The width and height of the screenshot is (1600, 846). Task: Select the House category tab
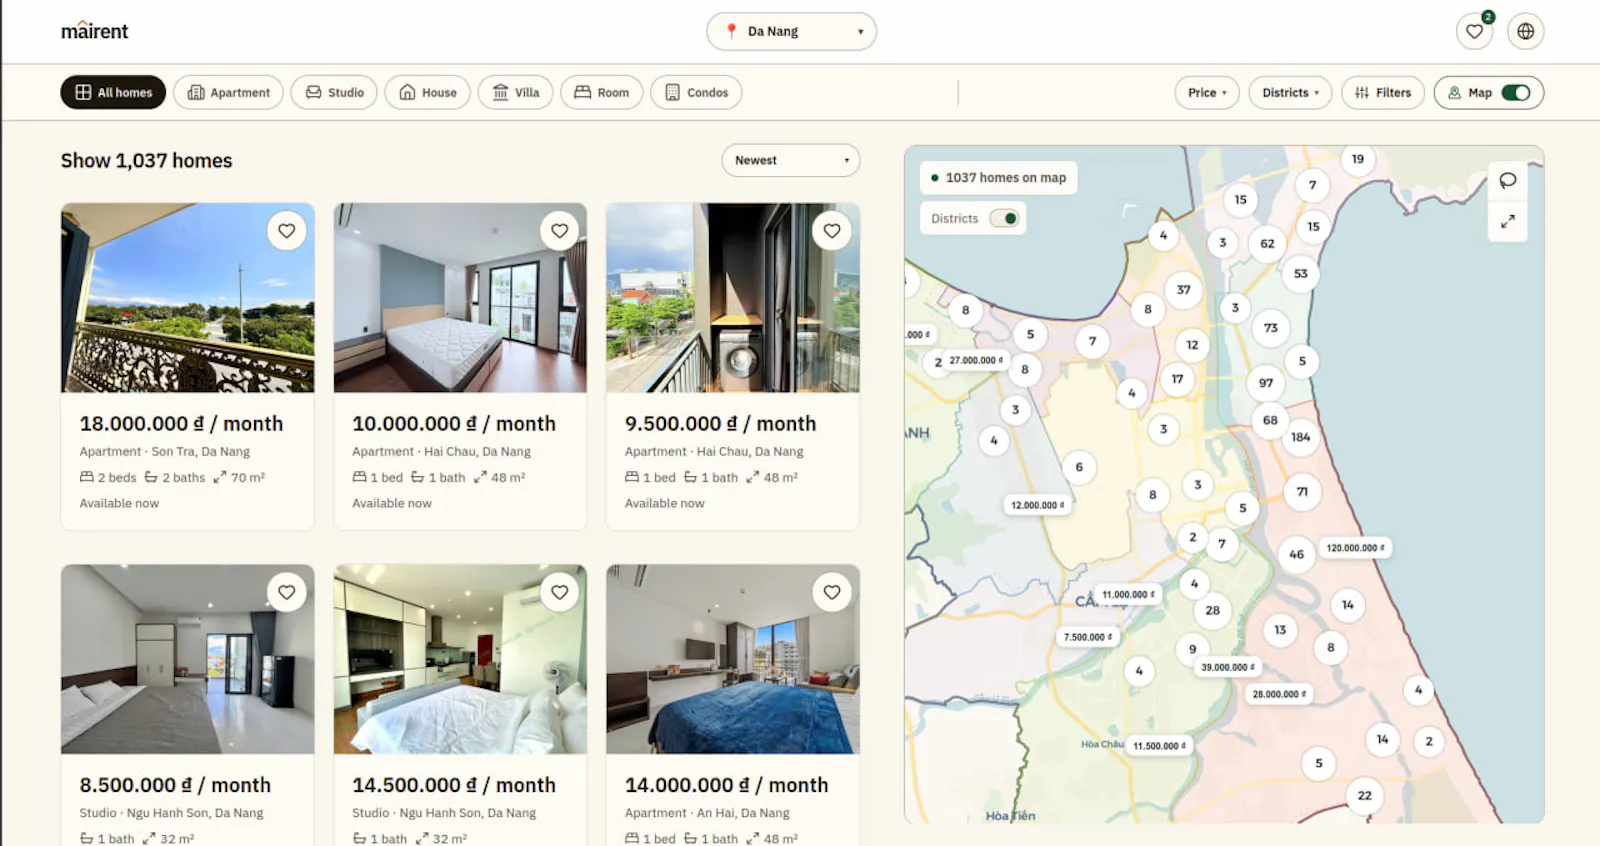coord(427,92)
